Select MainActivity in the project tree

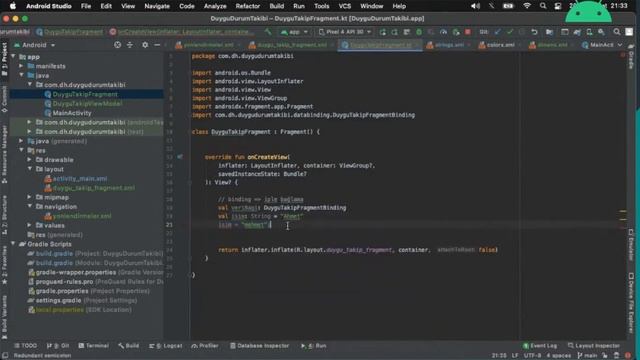point(72,113)
